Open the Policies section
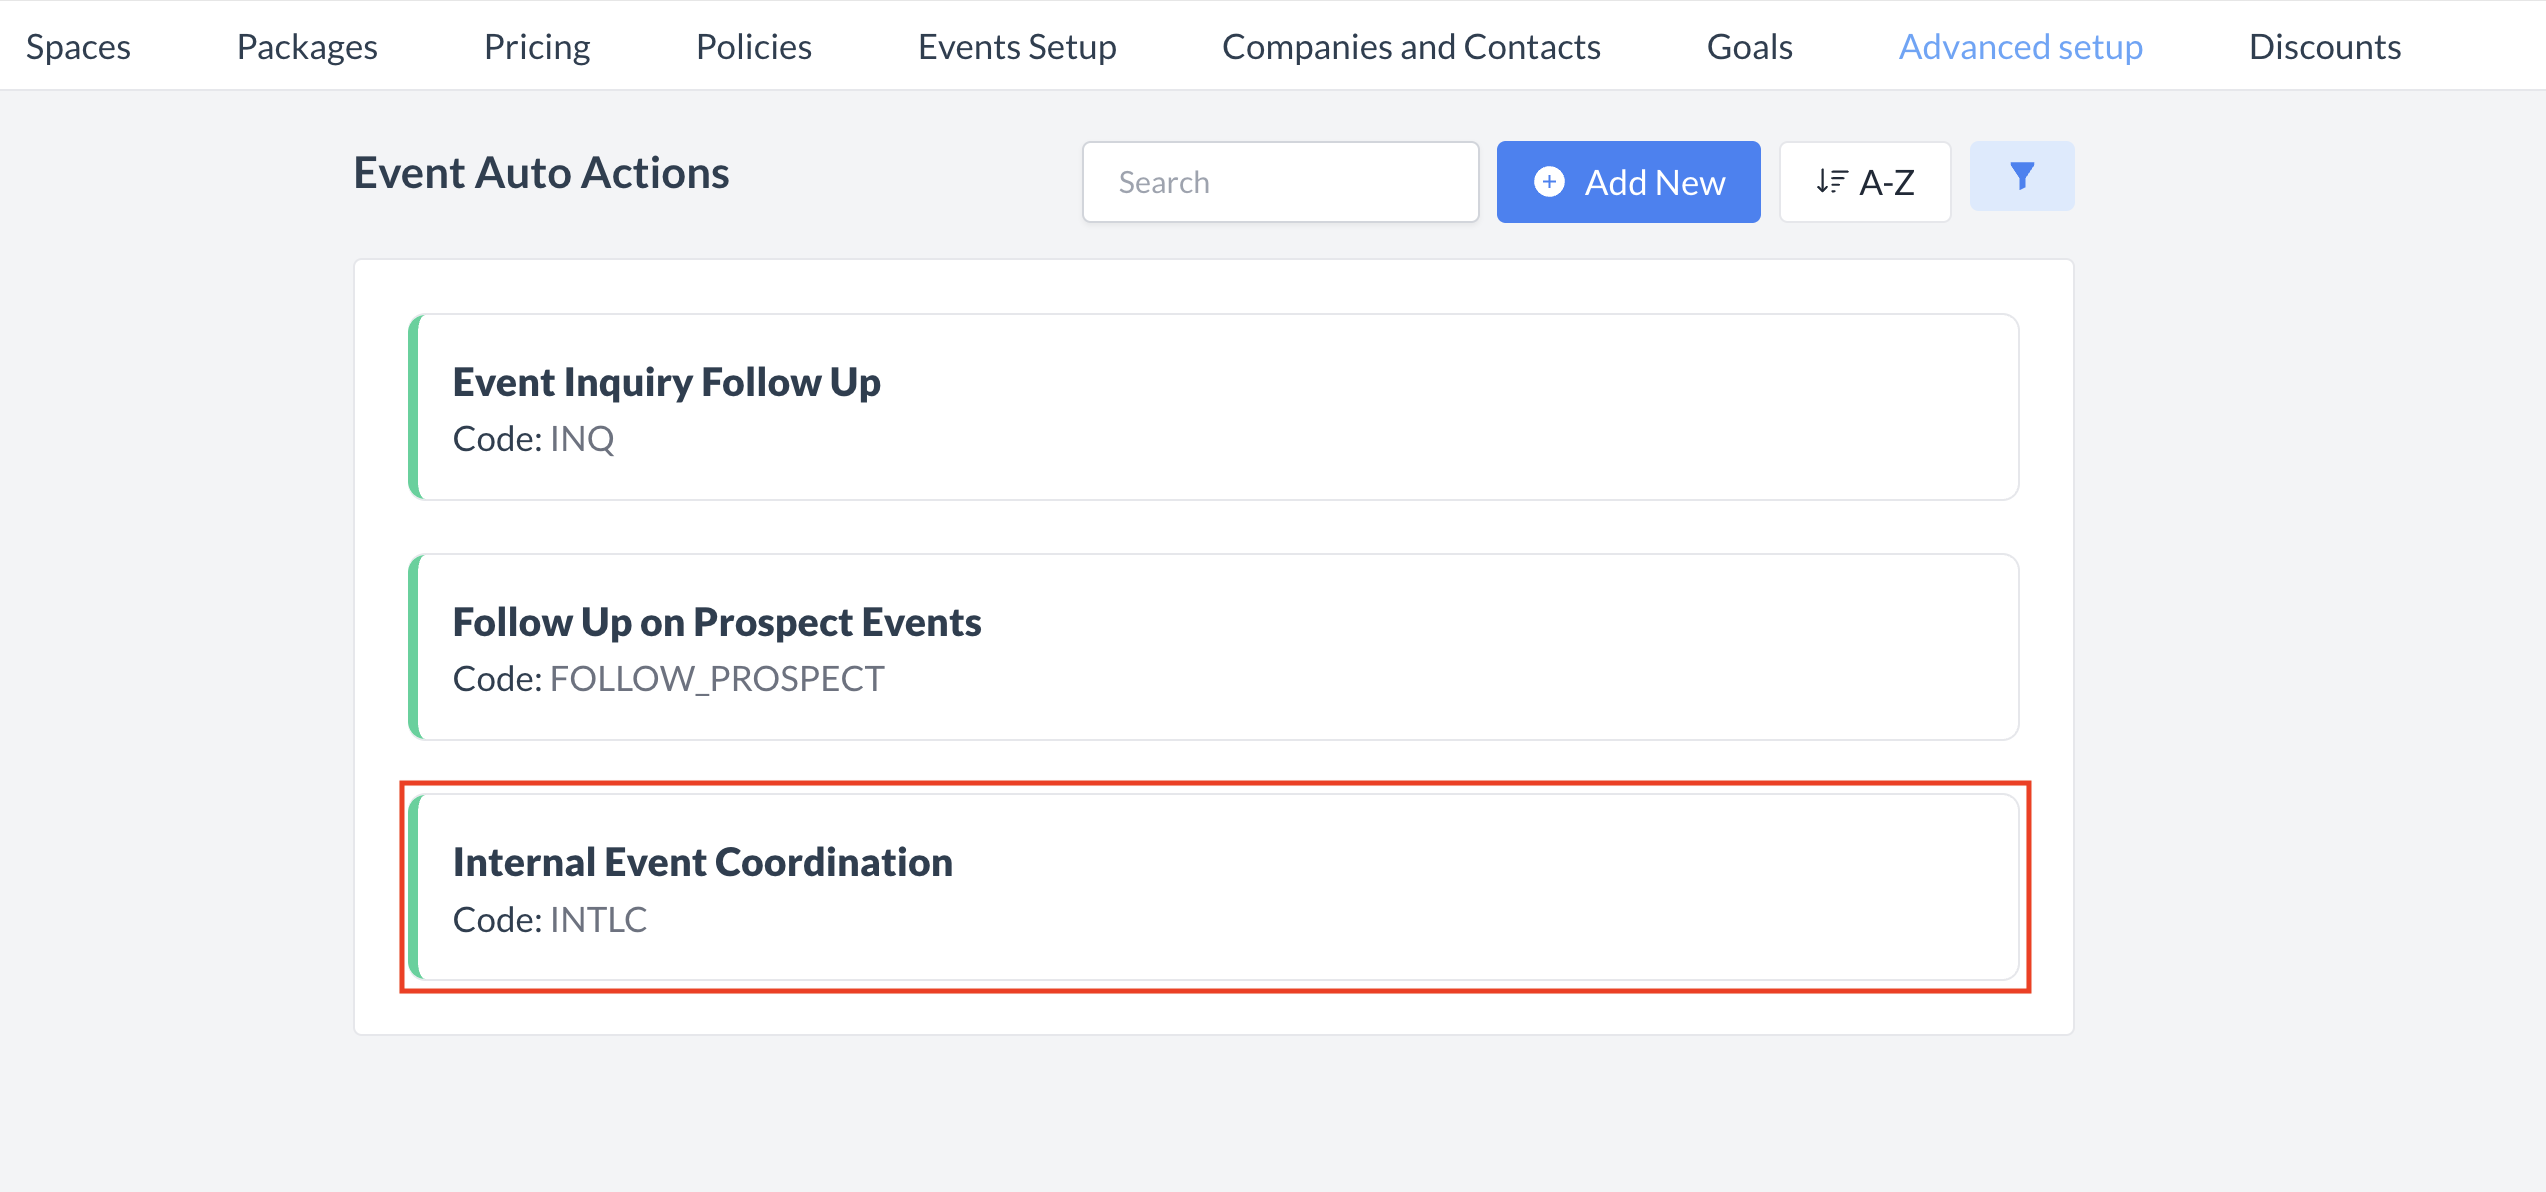Image resolution: width=2546 pixels, height=1192 pixels. click(752, 46)
